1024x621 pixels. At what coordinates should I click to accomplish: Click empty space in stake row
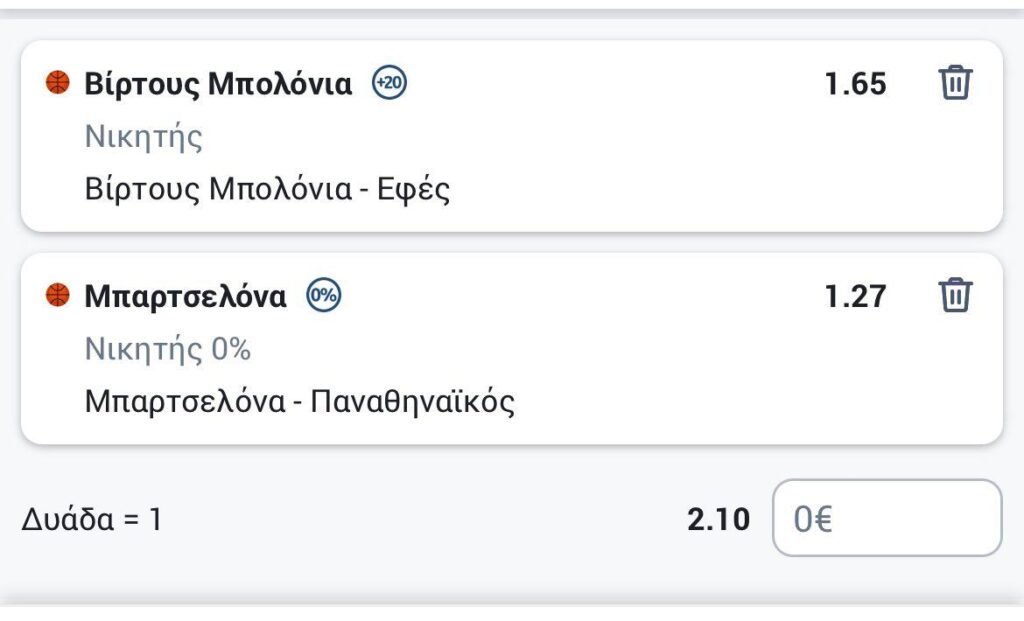tap(424, 520)
